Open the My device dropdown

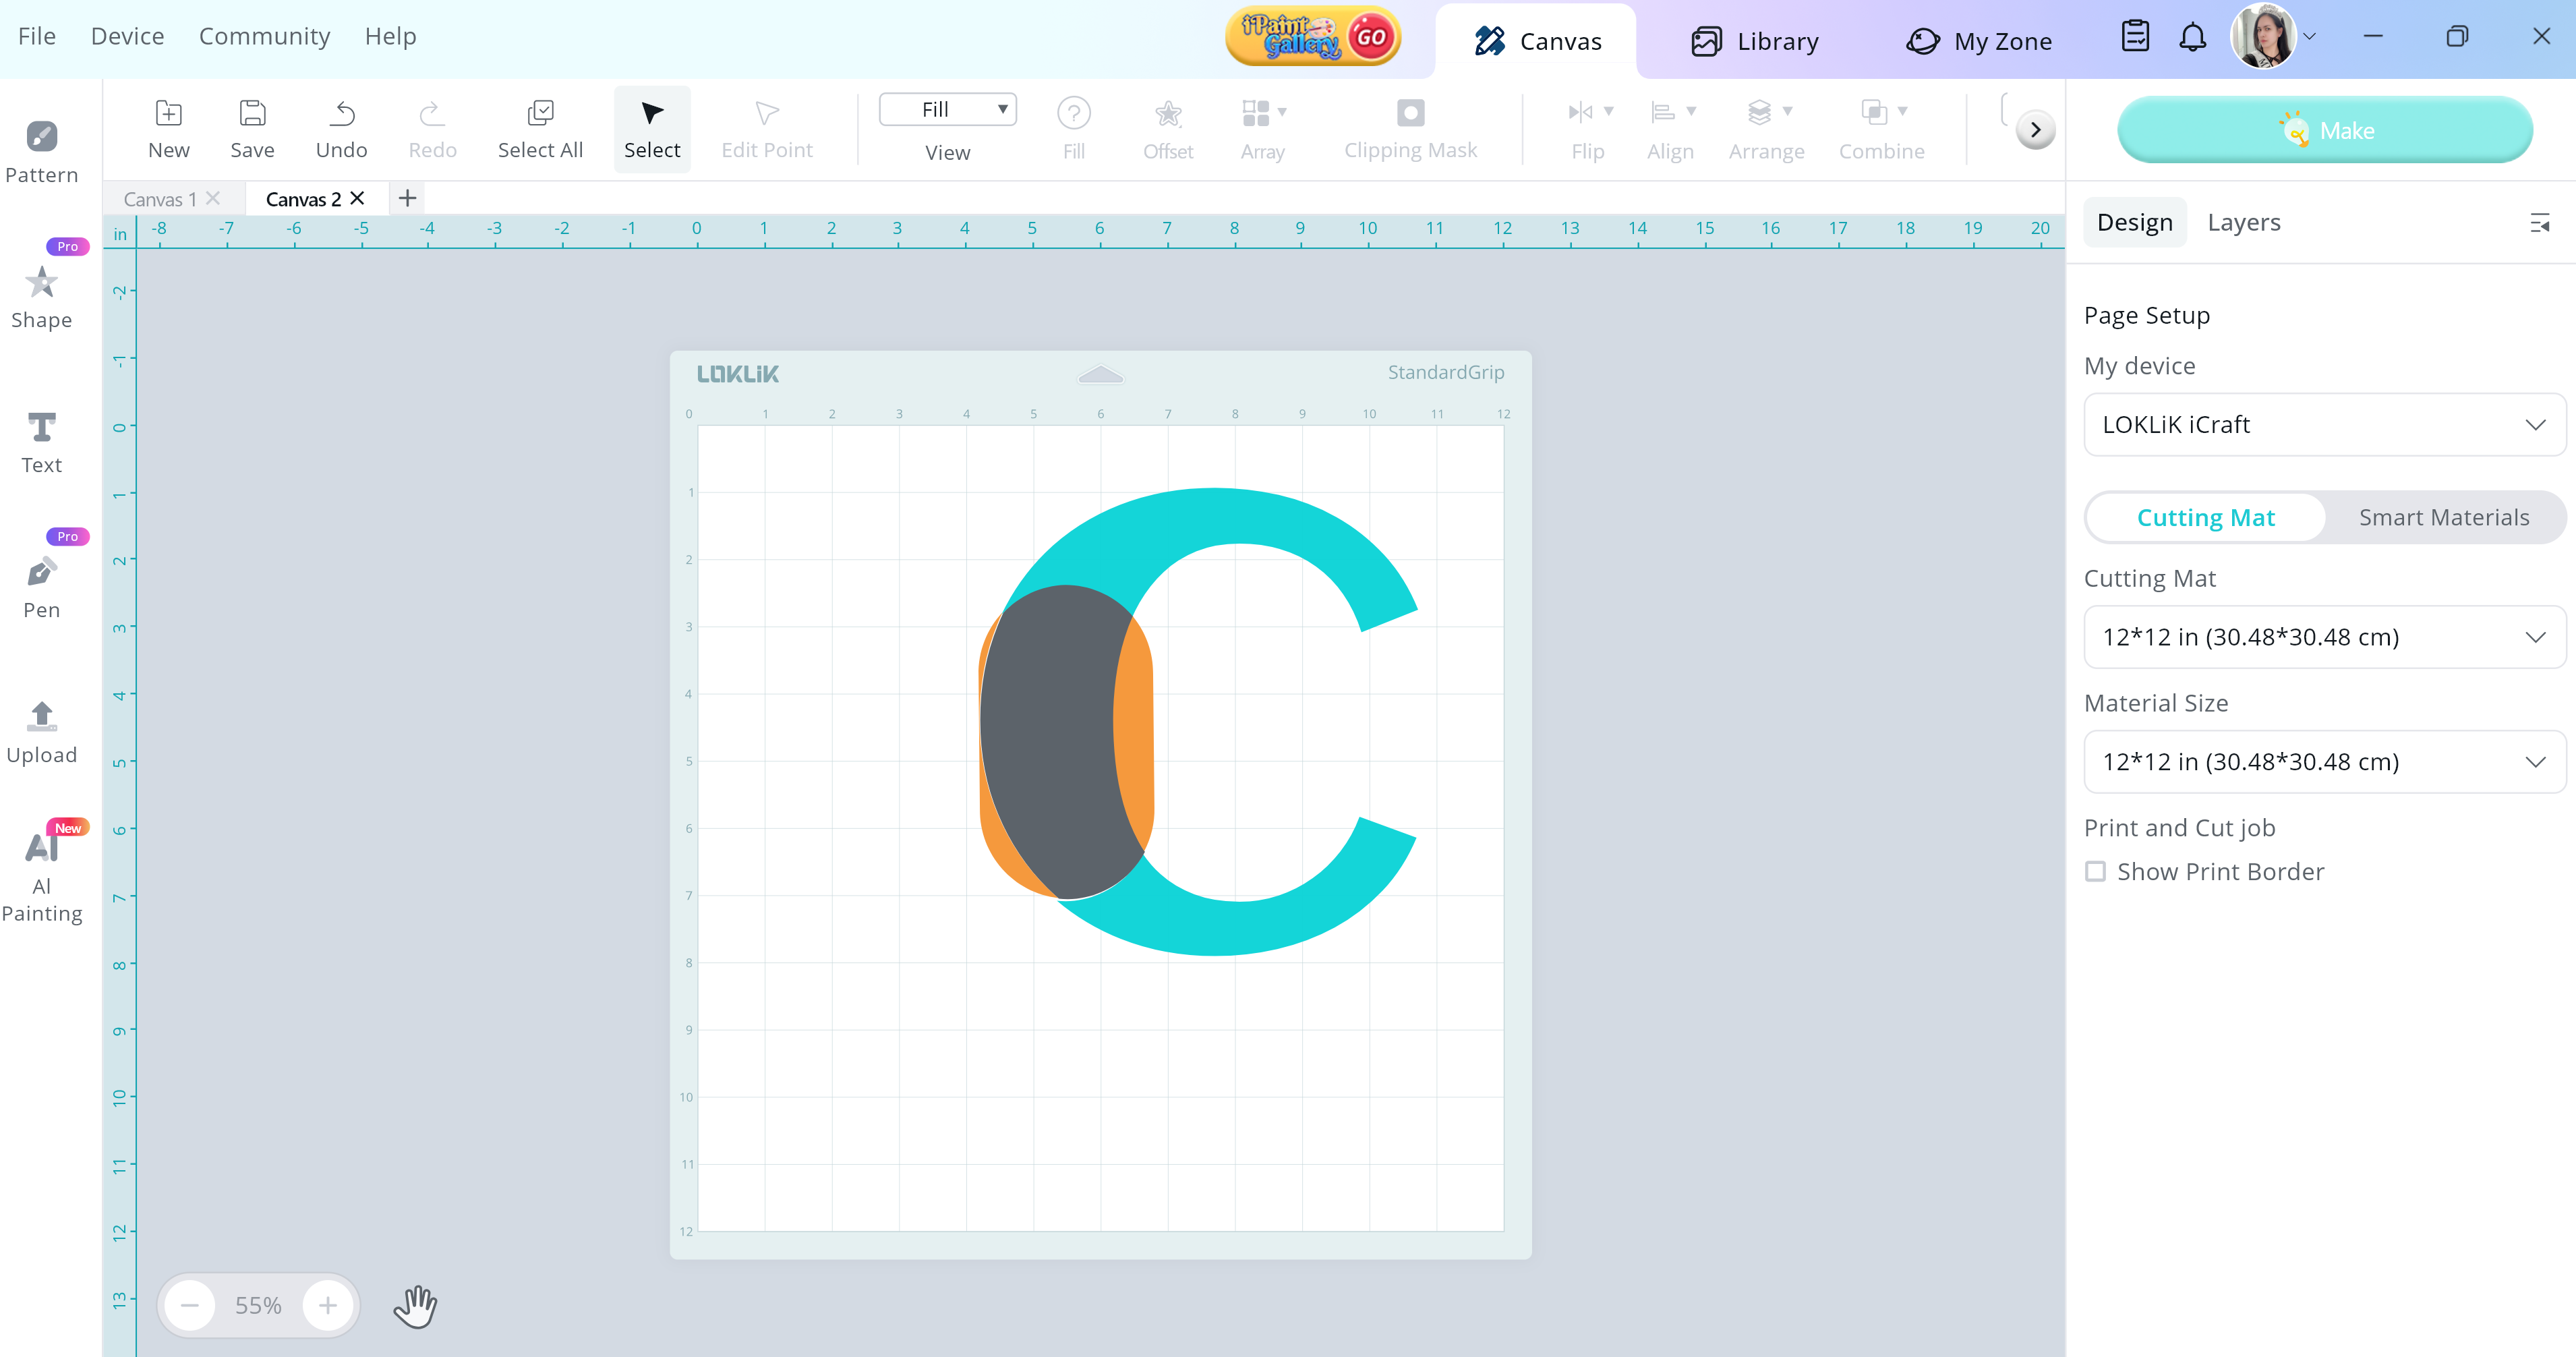[x=2324, y=425]
